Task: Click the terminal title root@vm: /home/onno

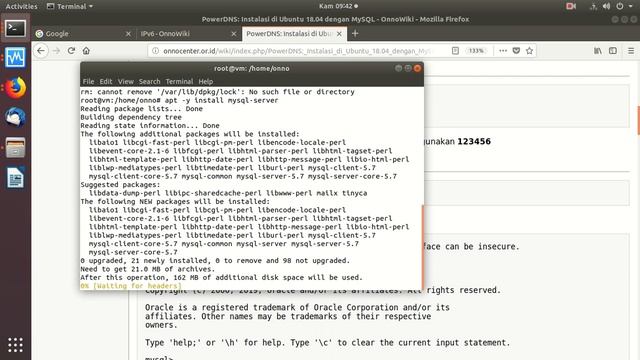Action: (252, 68)
